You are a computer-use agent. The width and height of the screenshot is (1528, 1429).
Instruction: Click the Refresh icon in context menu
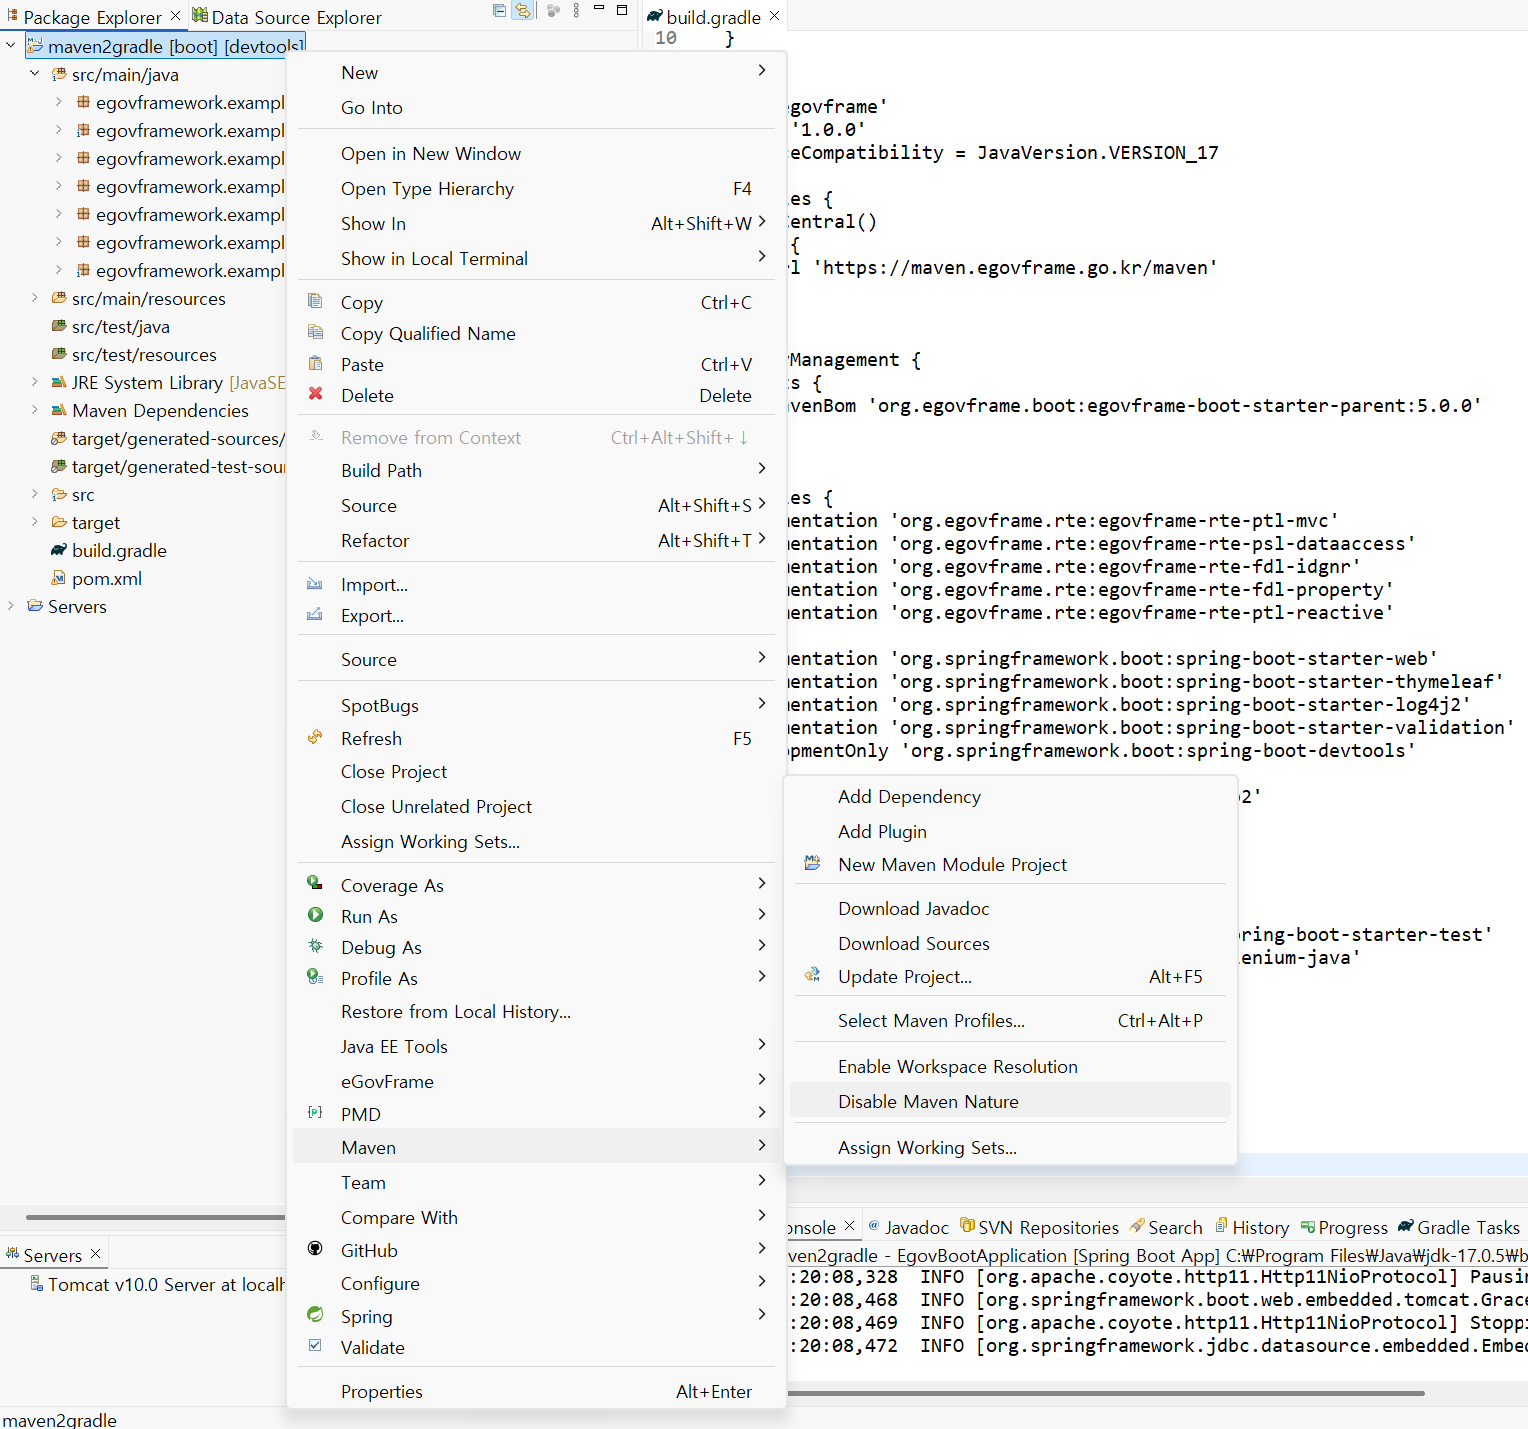(316, 738)
